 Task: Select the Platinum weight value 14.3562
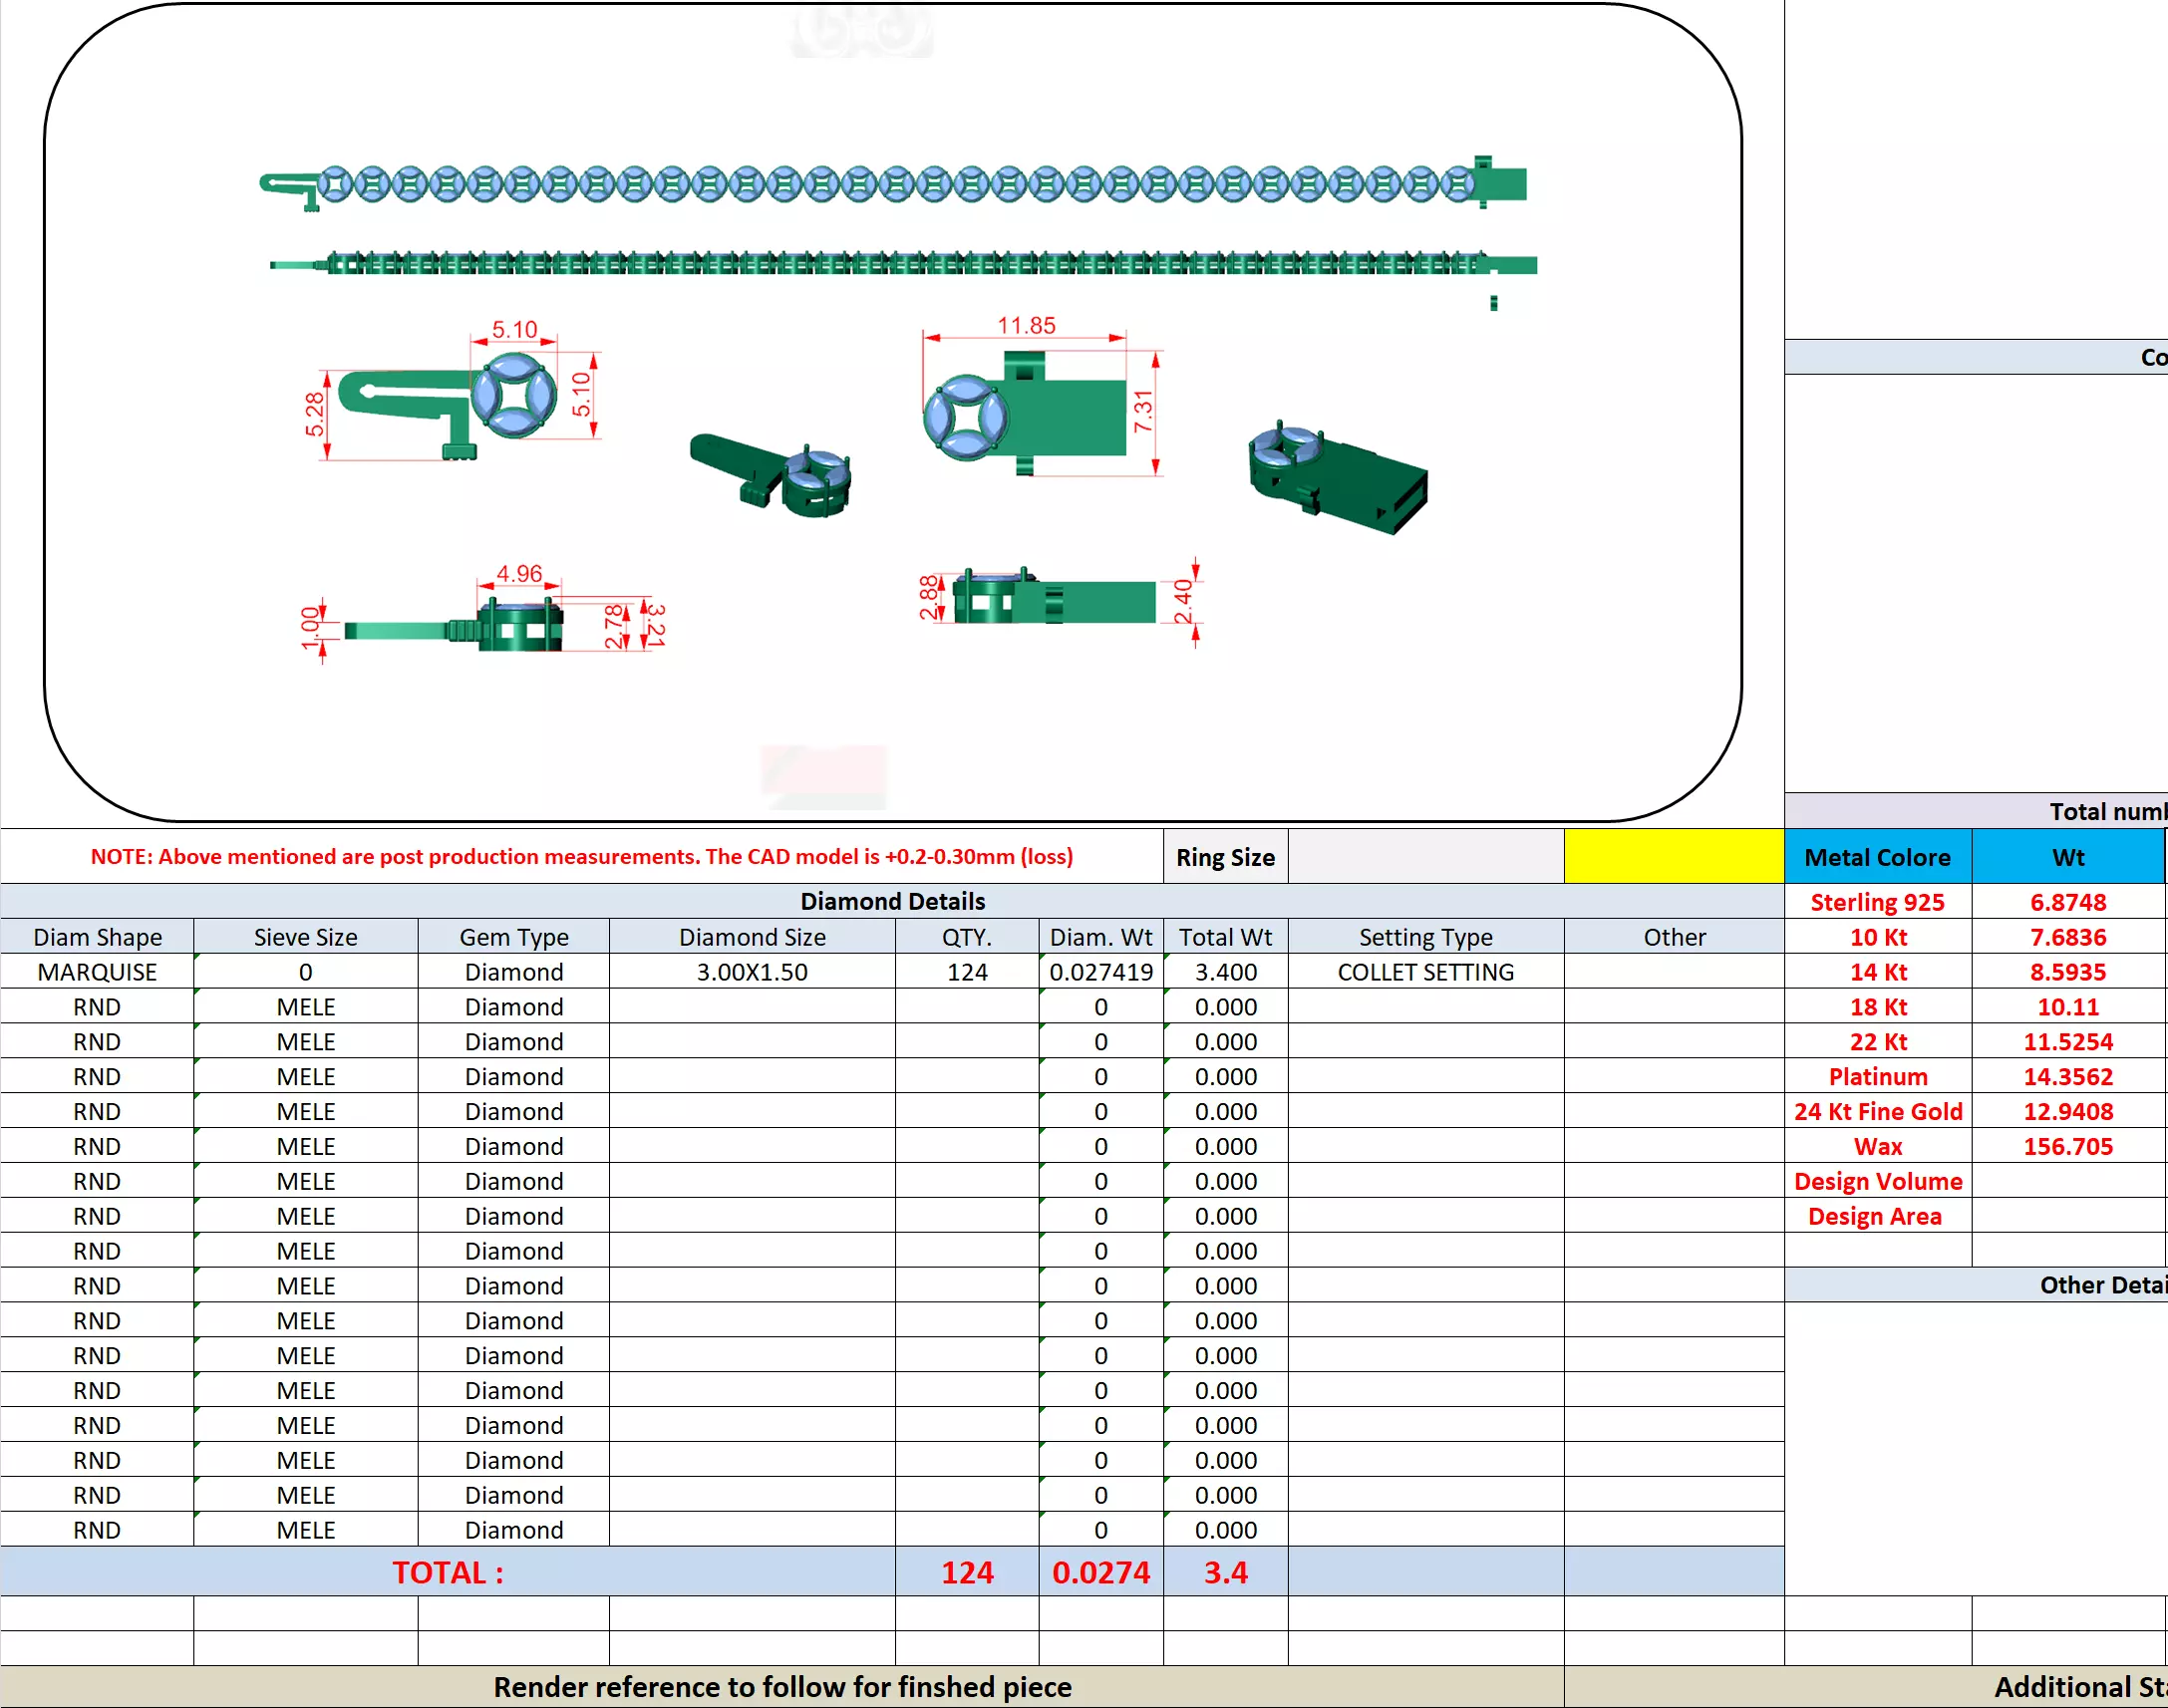point(2067,1077)
